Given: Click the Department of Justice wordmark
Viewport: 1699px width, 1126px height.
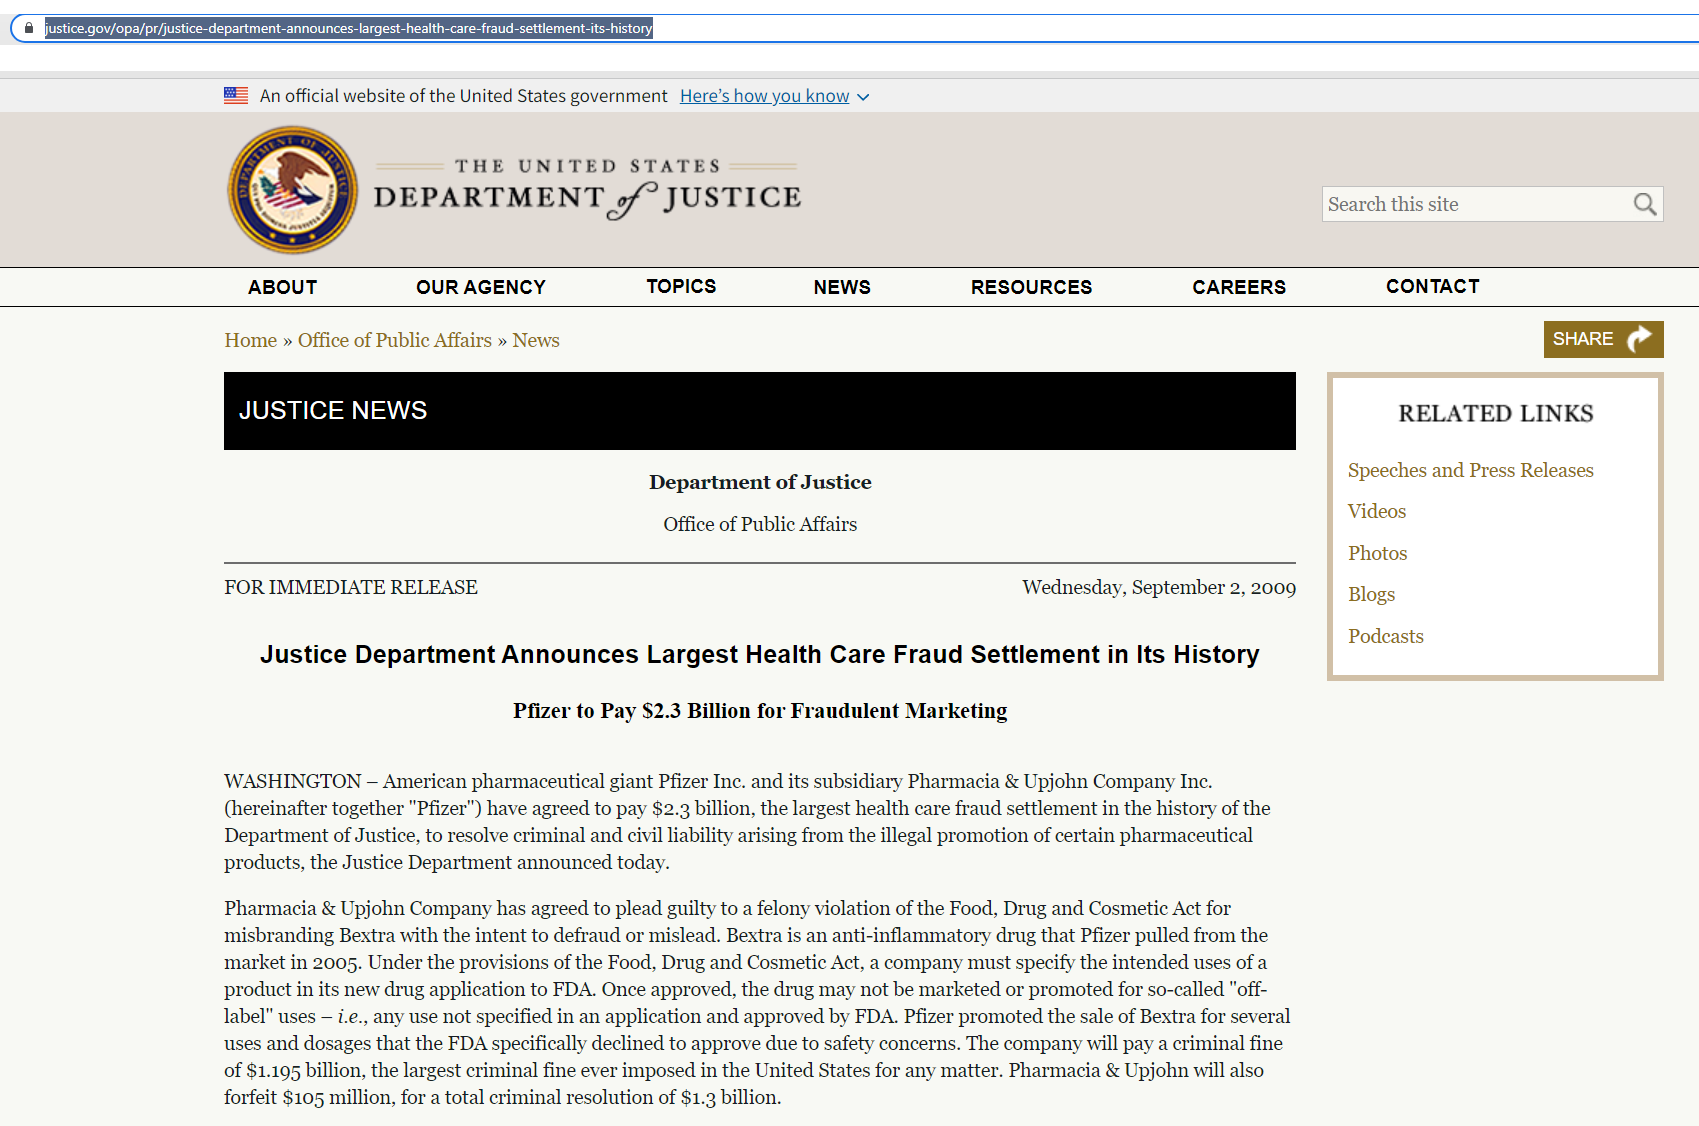Looking at the screenshot, I should click(587, 187).
